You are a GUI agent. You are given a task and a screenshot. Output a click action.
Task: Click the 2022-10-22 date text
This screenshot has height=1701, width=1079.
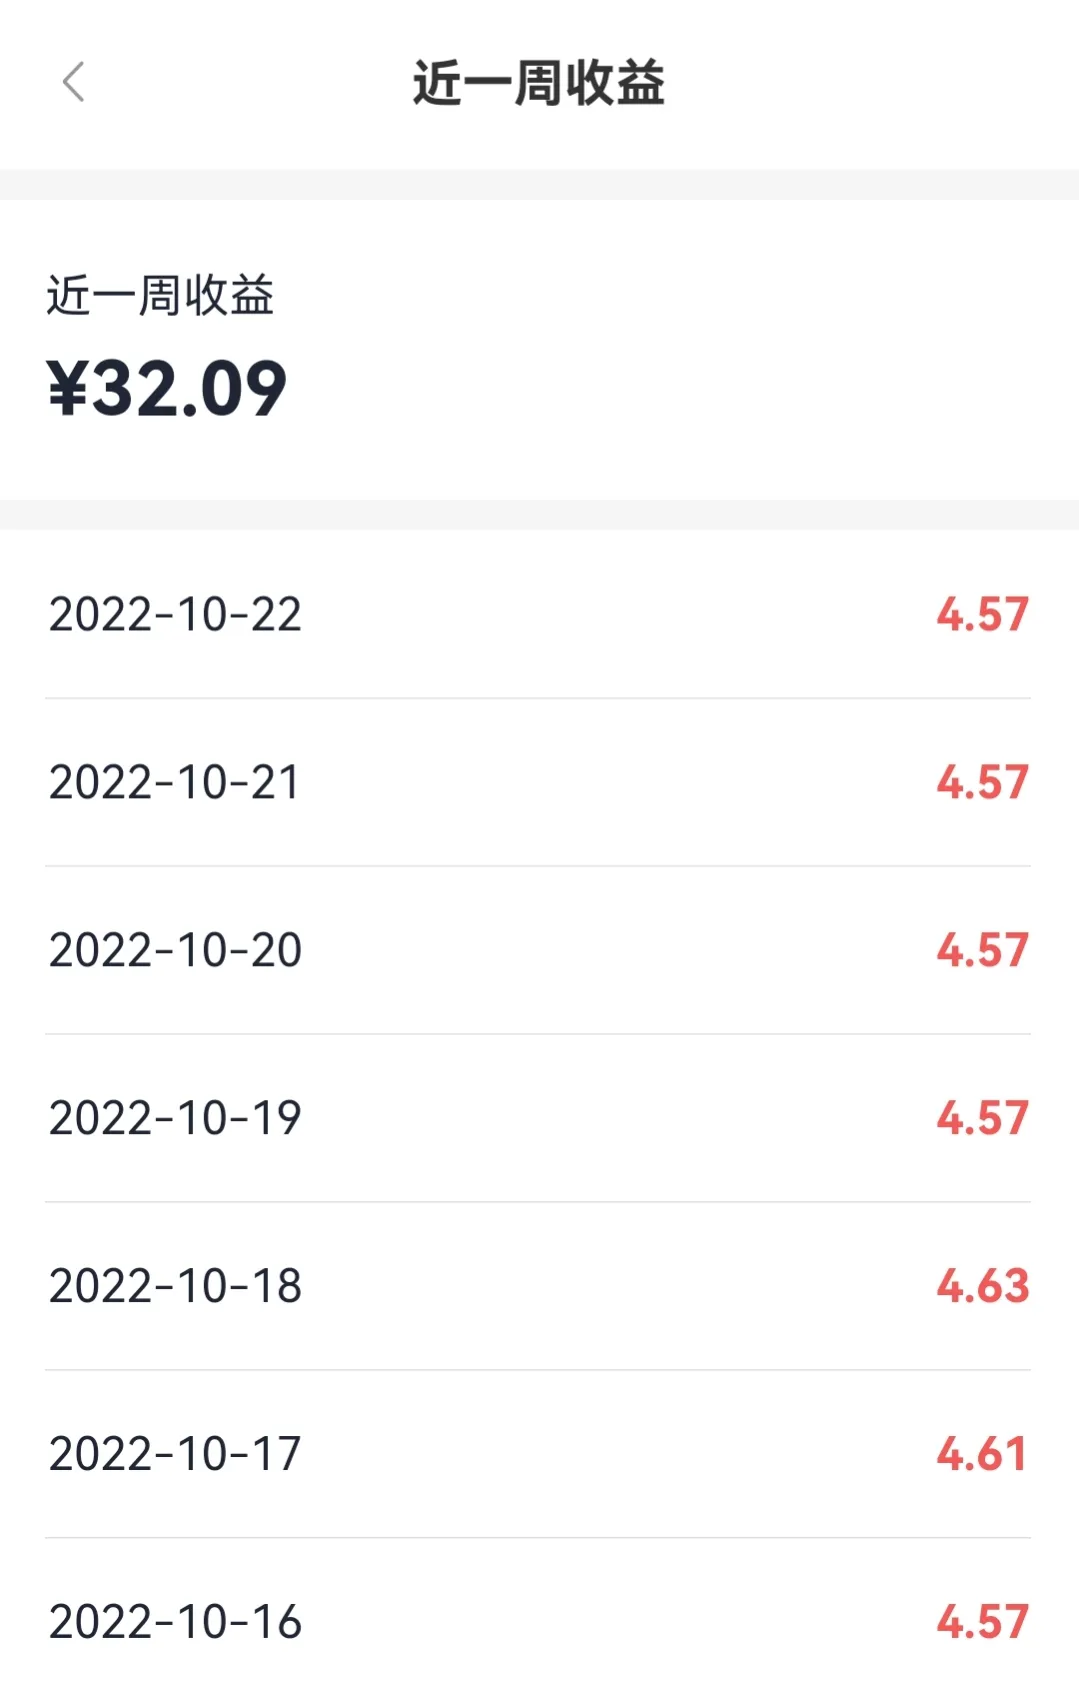coord(175,614)
